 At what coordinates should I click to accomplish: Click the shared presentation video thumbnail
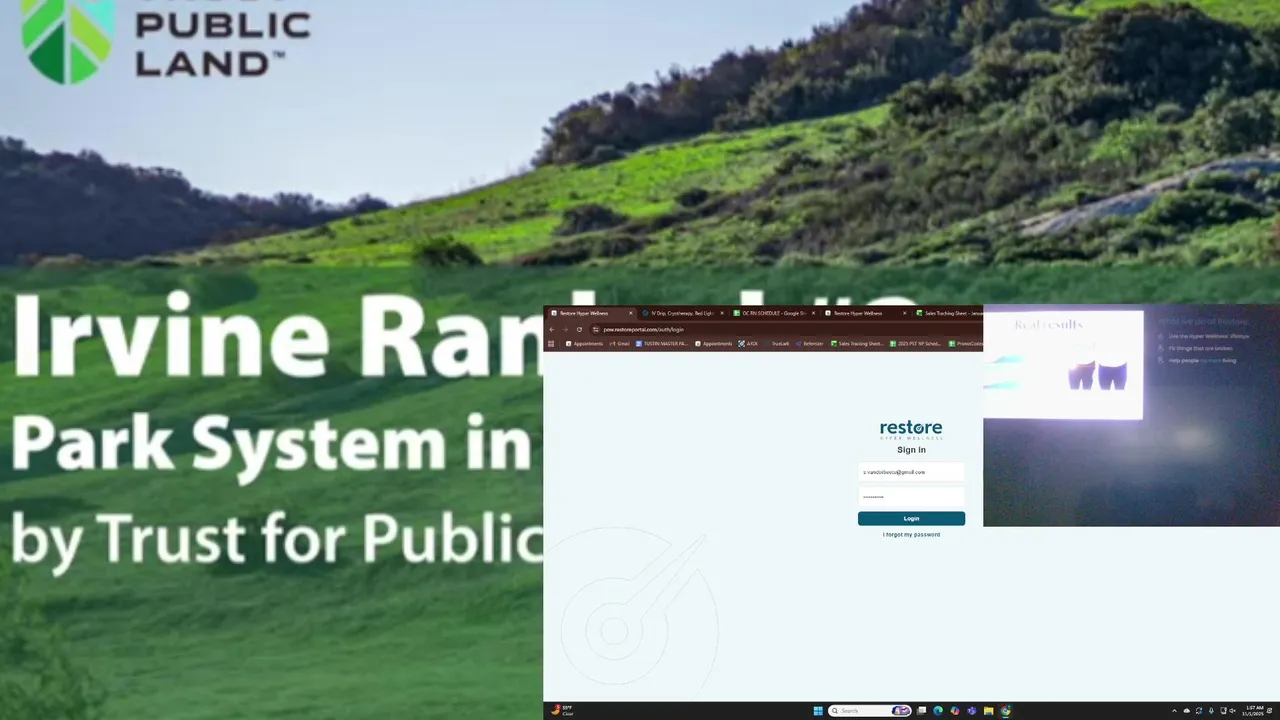[1131, 415]
